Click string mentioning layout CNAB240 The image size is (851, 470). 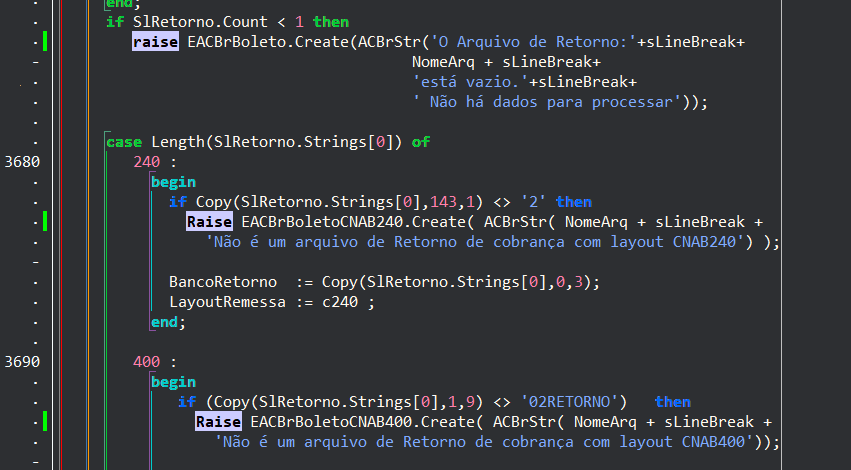pos(475,242)
